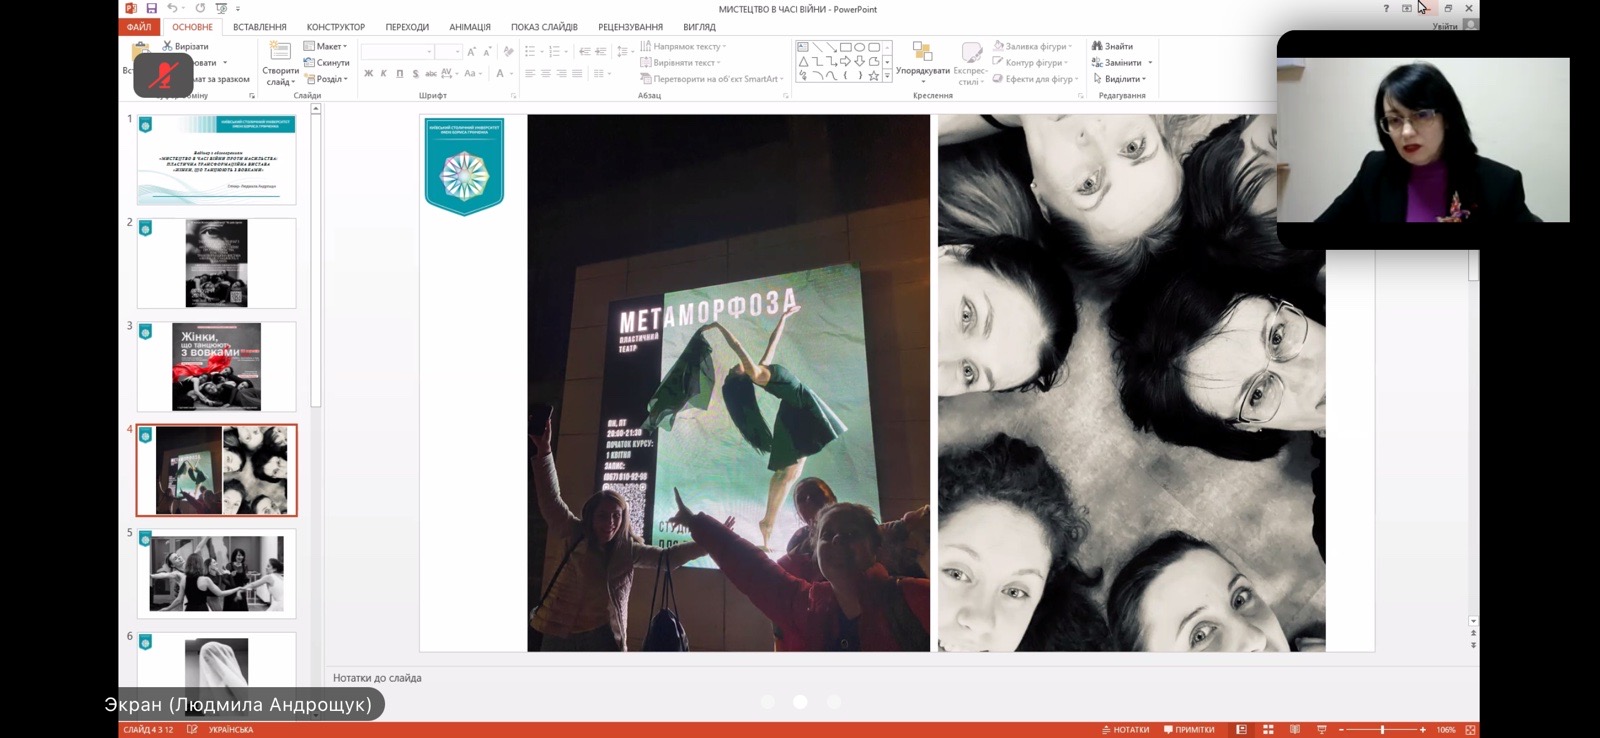Select the rectangle shape in shapes gallery
Screen dimensions: 1600x738
coord(845,47)
